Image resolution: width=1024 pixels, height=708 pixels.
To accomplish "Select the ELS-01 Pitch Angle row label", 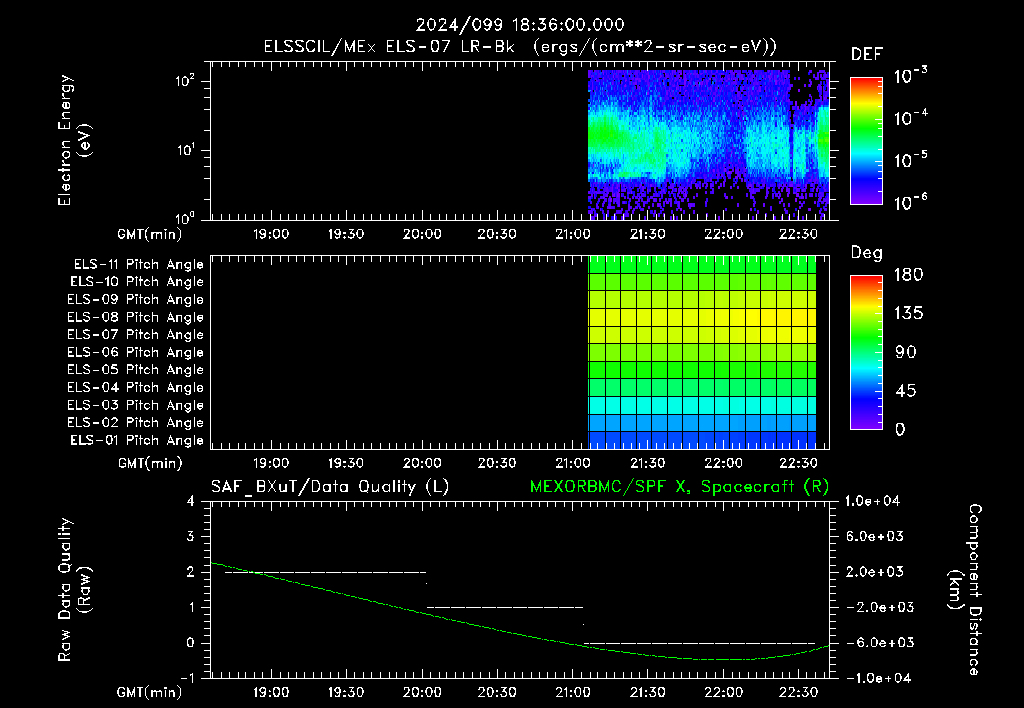I will pyautogui.click(x=136, y=440).
